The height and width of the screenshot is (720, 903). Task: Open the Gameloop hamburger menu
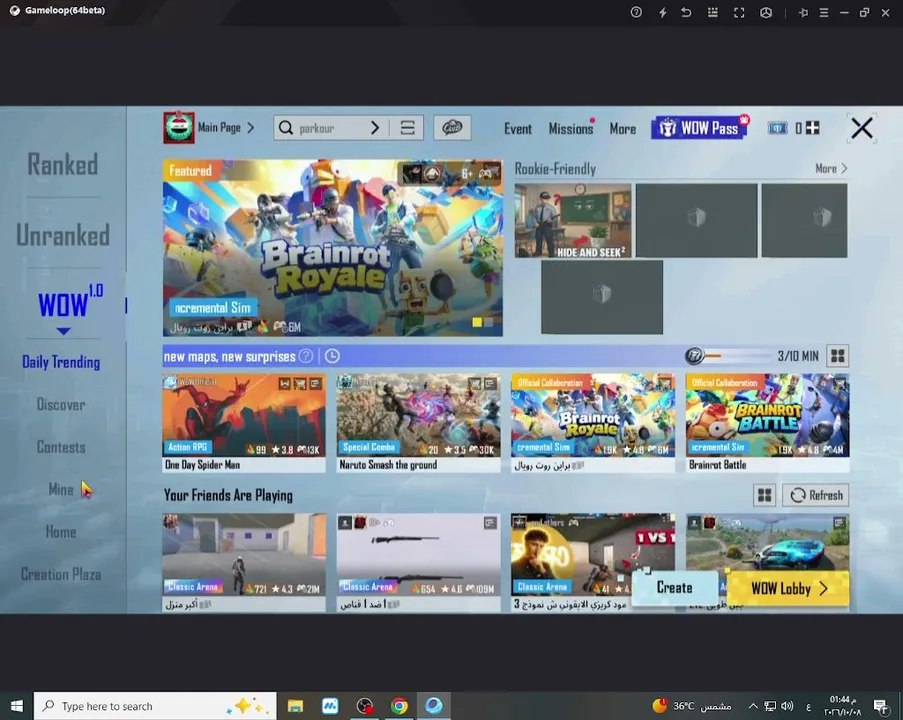click(824, 13)
